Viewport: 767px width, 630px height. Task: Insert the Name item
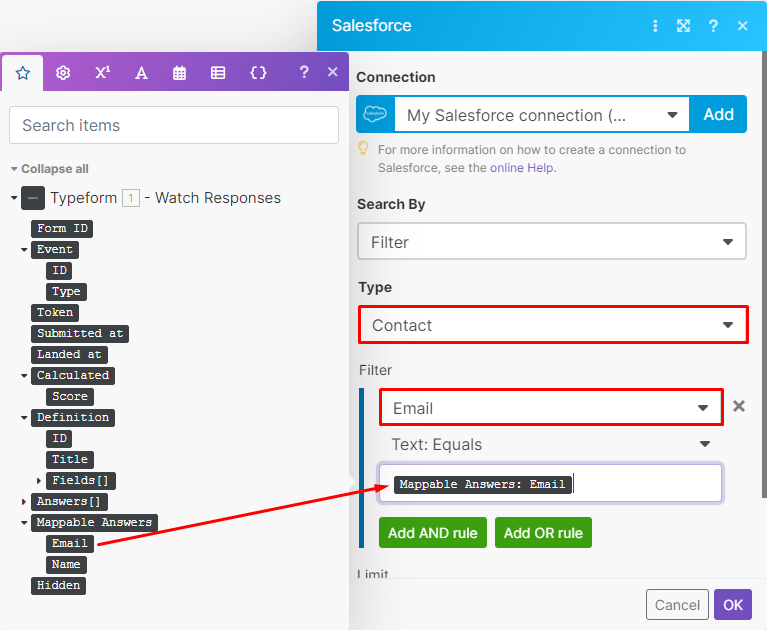click(67, 565)
